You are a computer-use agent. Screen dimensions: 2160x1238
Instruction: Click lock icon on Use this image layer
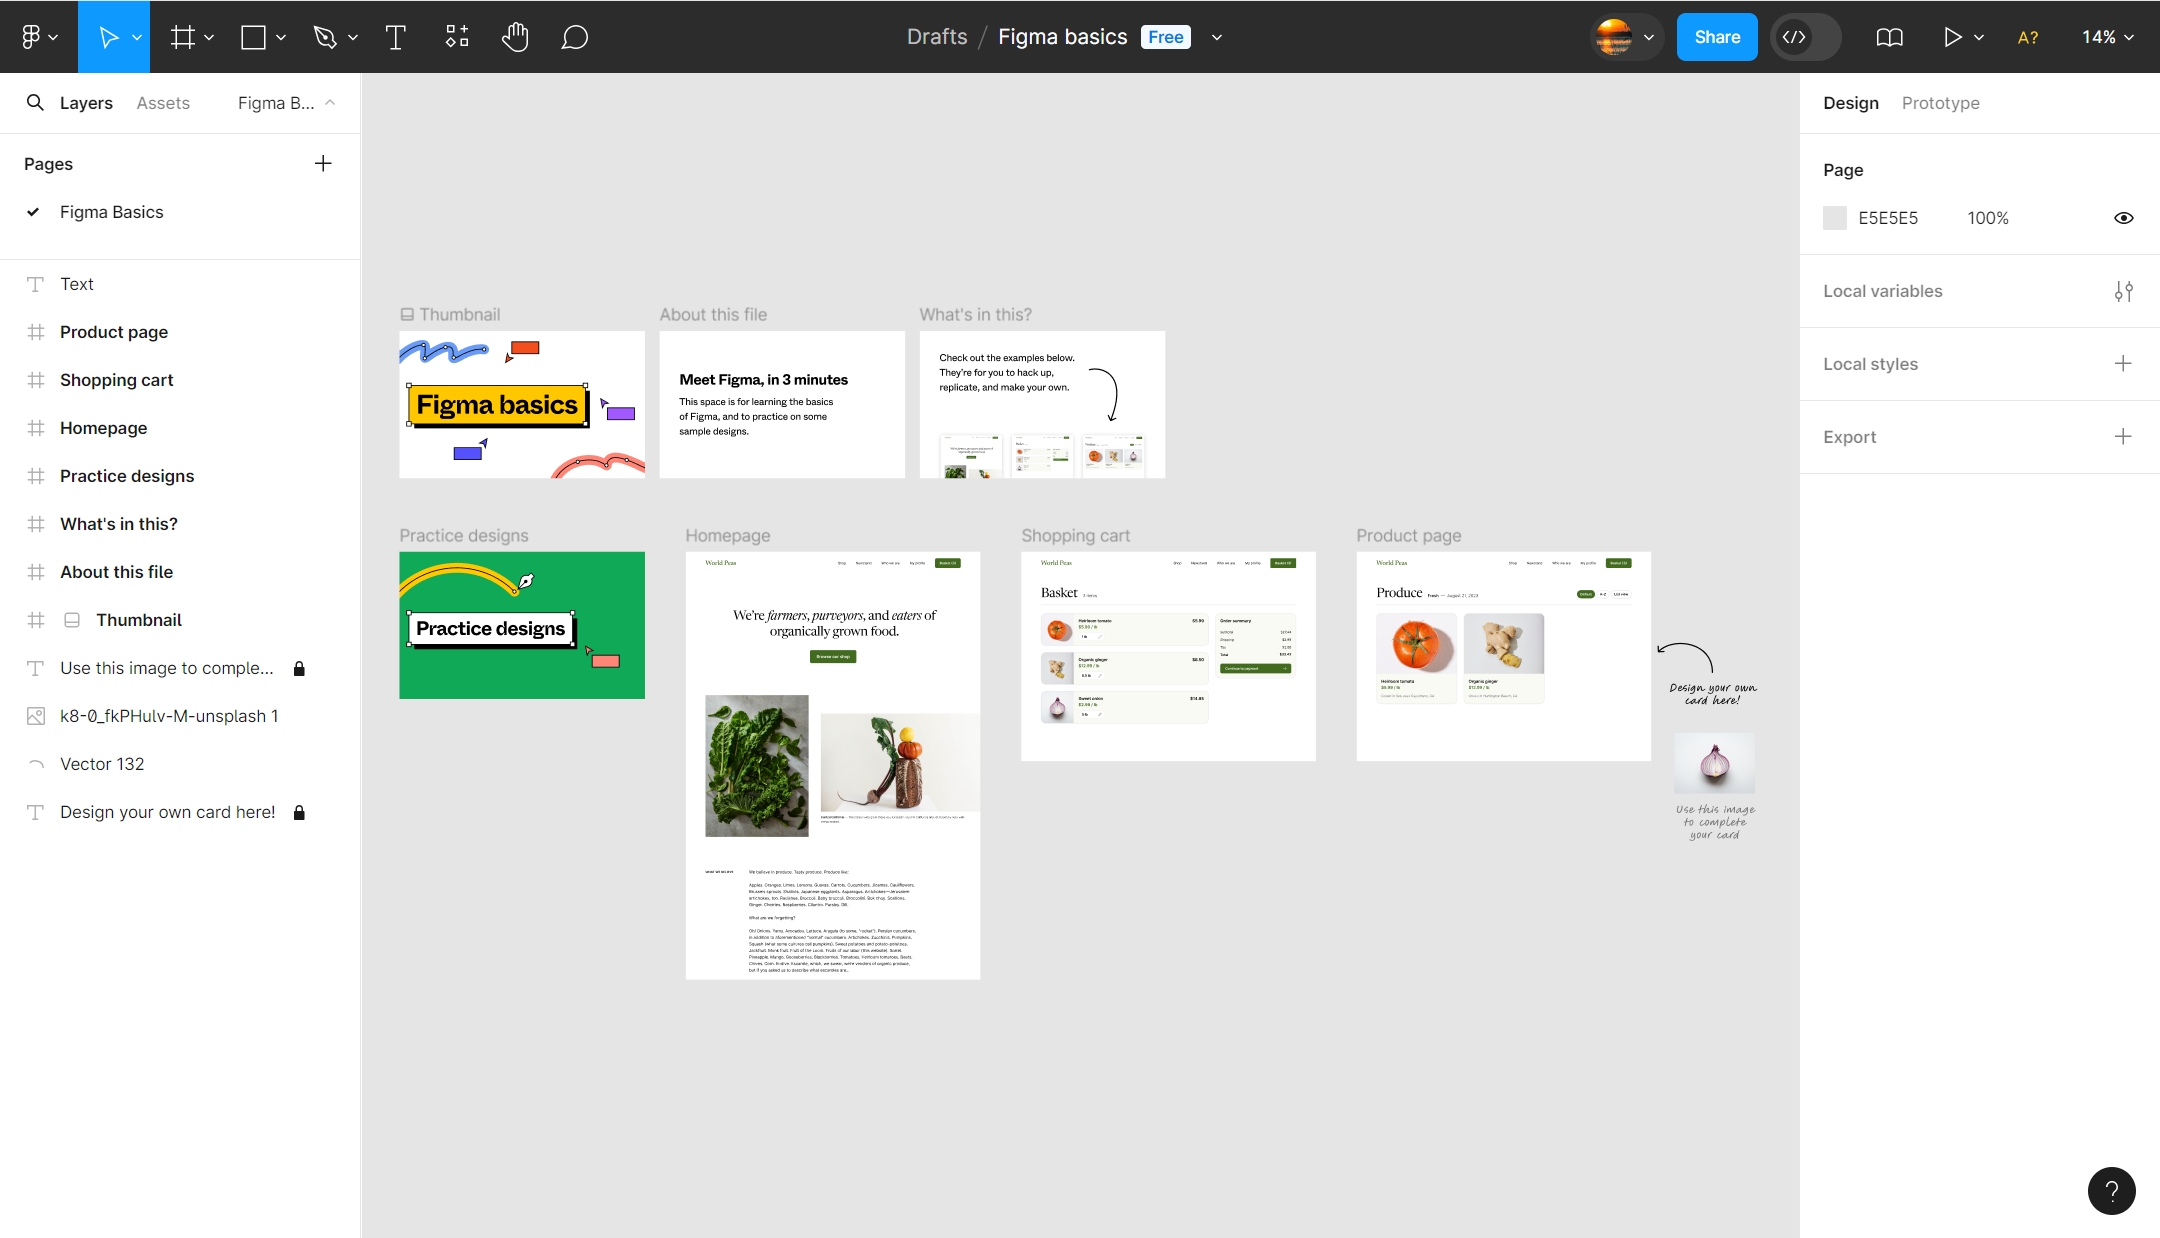299,668
